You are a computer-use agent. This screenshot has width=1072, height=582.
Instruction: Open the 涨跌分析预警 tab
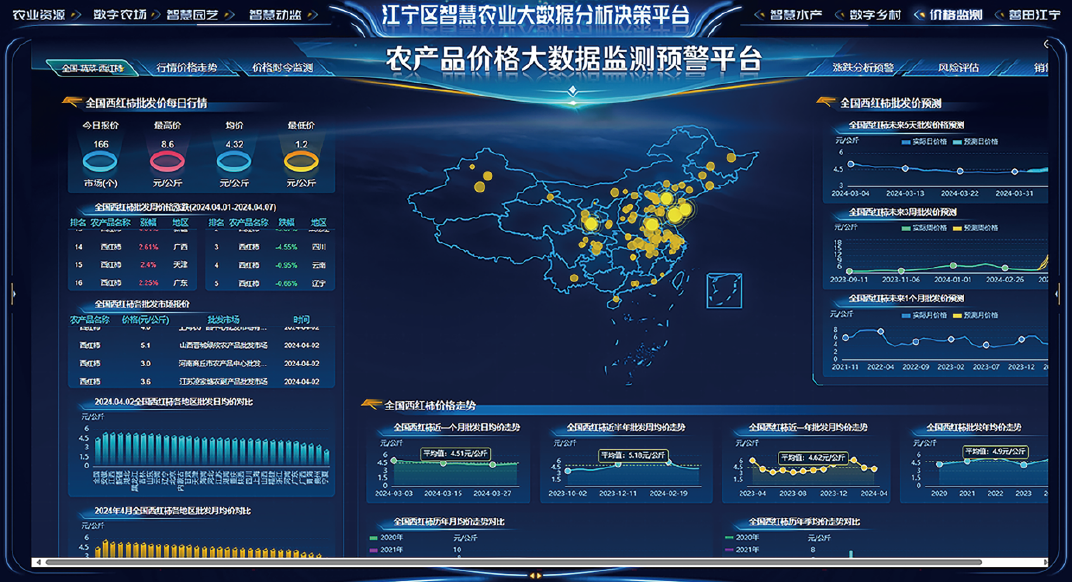[x=862, y=68]
